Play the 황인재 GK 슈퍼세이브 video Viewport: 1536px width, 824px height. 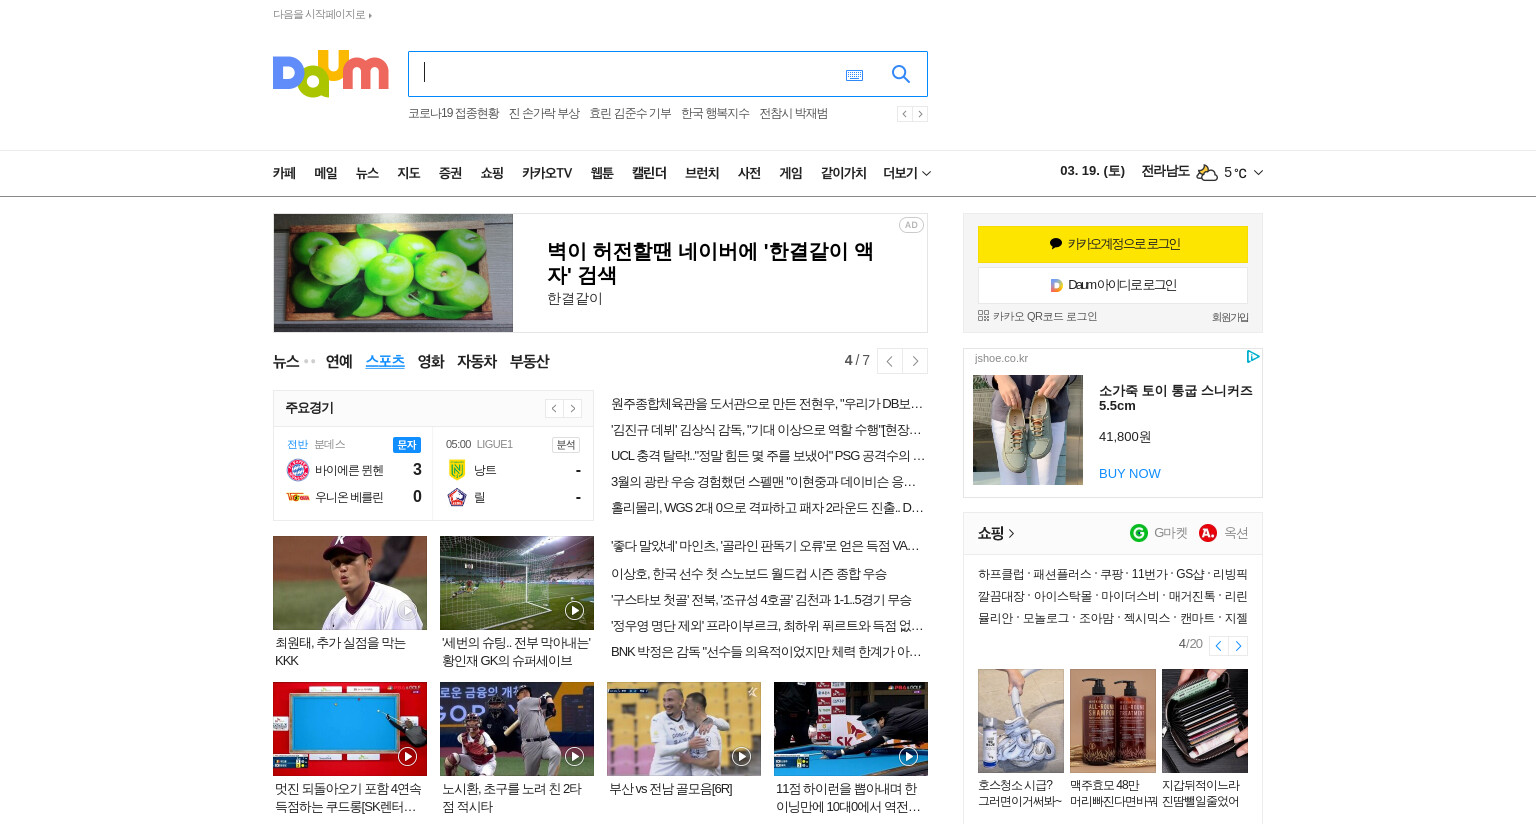pyautogui.click(x=517, y=583)
